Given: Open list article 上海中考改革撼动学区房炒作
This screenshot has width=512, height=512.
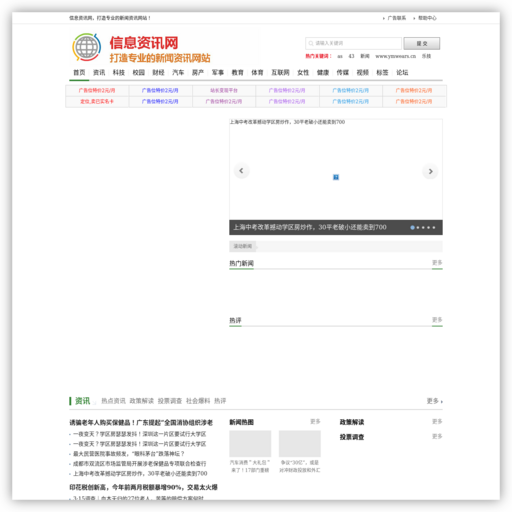Looking at the screenshot, I should (x=140, y=473).
